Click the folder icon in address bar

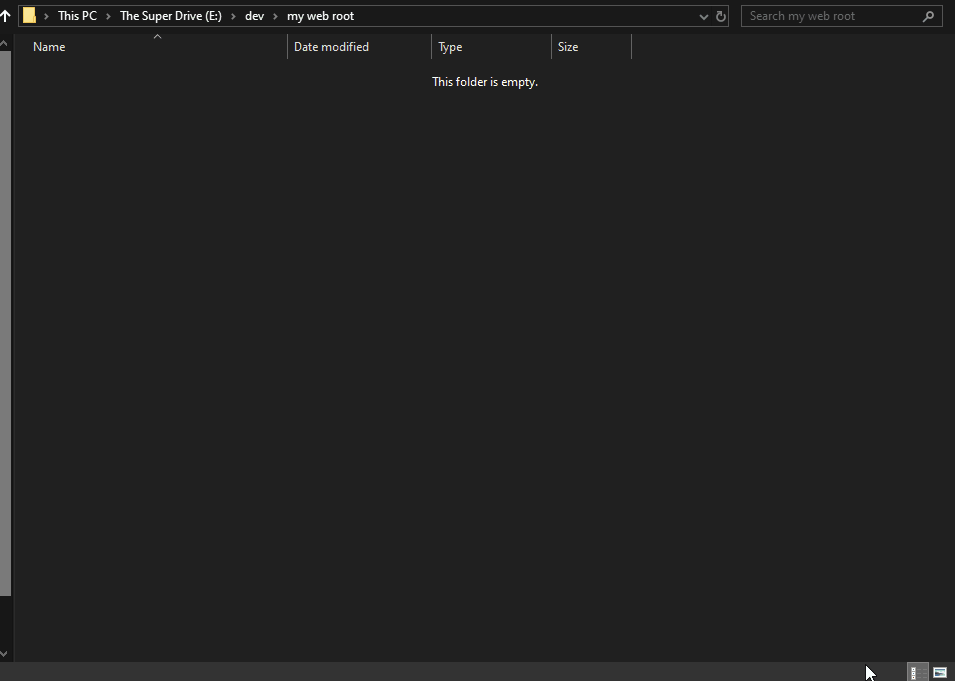pyautogui.click(x=29, y=16)
